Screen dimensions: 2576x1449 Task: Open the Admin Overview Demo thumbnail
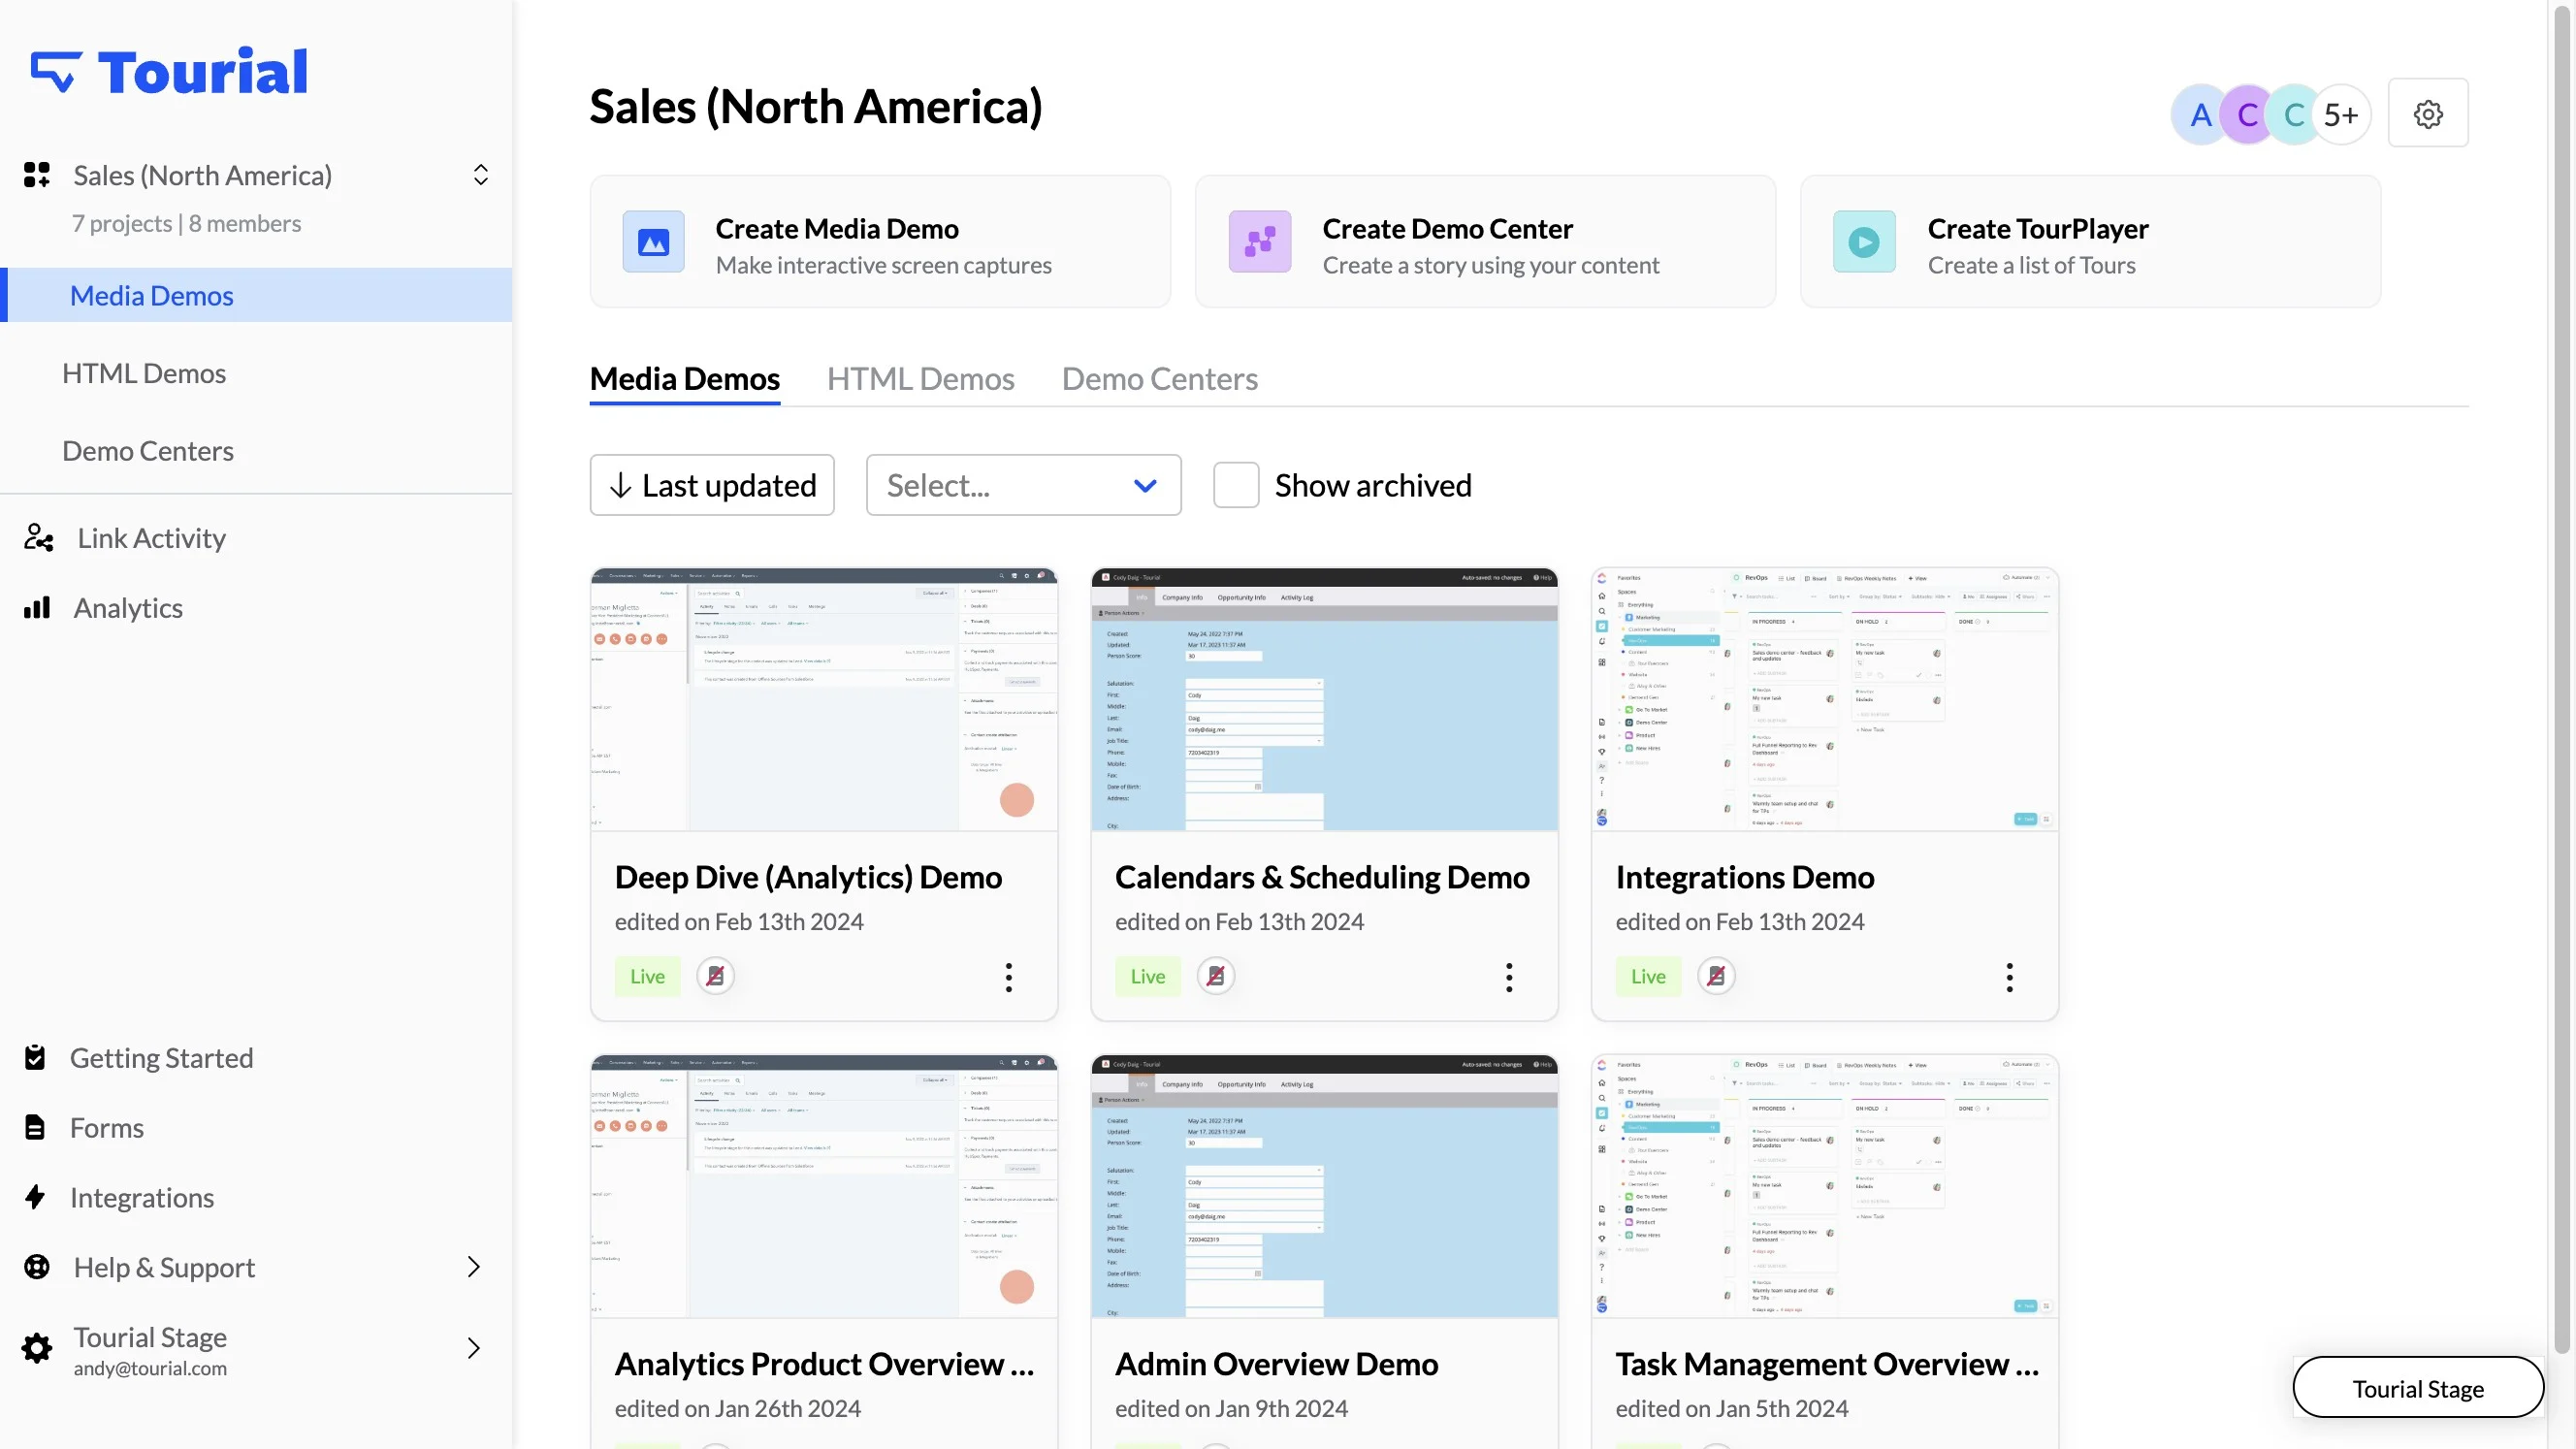pyautogui.click(x=1325, y=1187)
